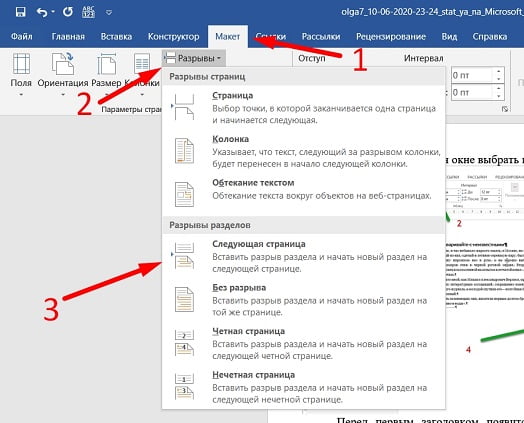Open the paragraph settings dialog launcher
Screen dimensions: 524x423
[x=505, y=109]
